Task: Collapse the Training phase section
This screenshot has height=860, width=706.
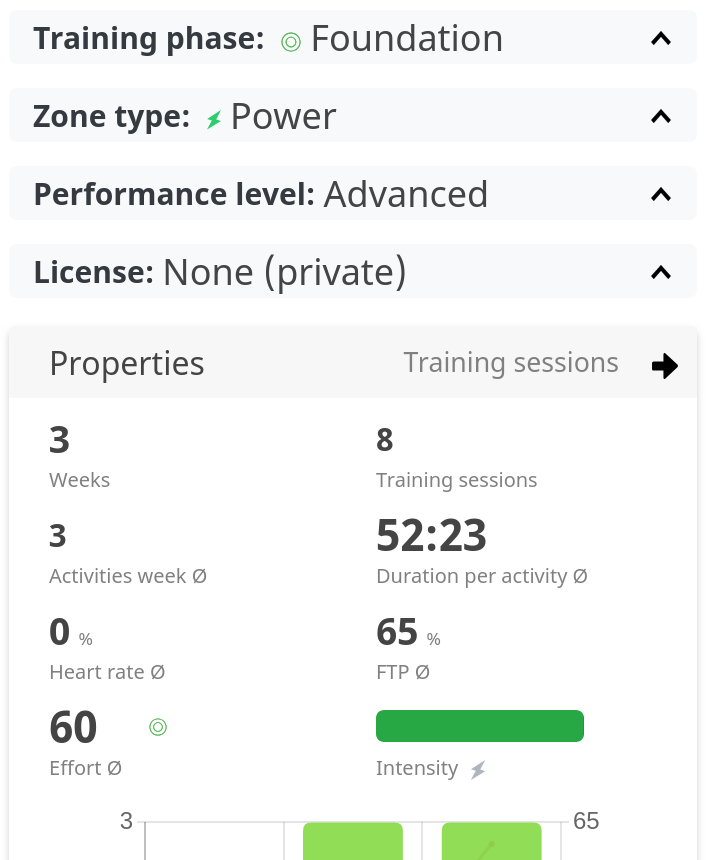Action: [x=660, y=39]
